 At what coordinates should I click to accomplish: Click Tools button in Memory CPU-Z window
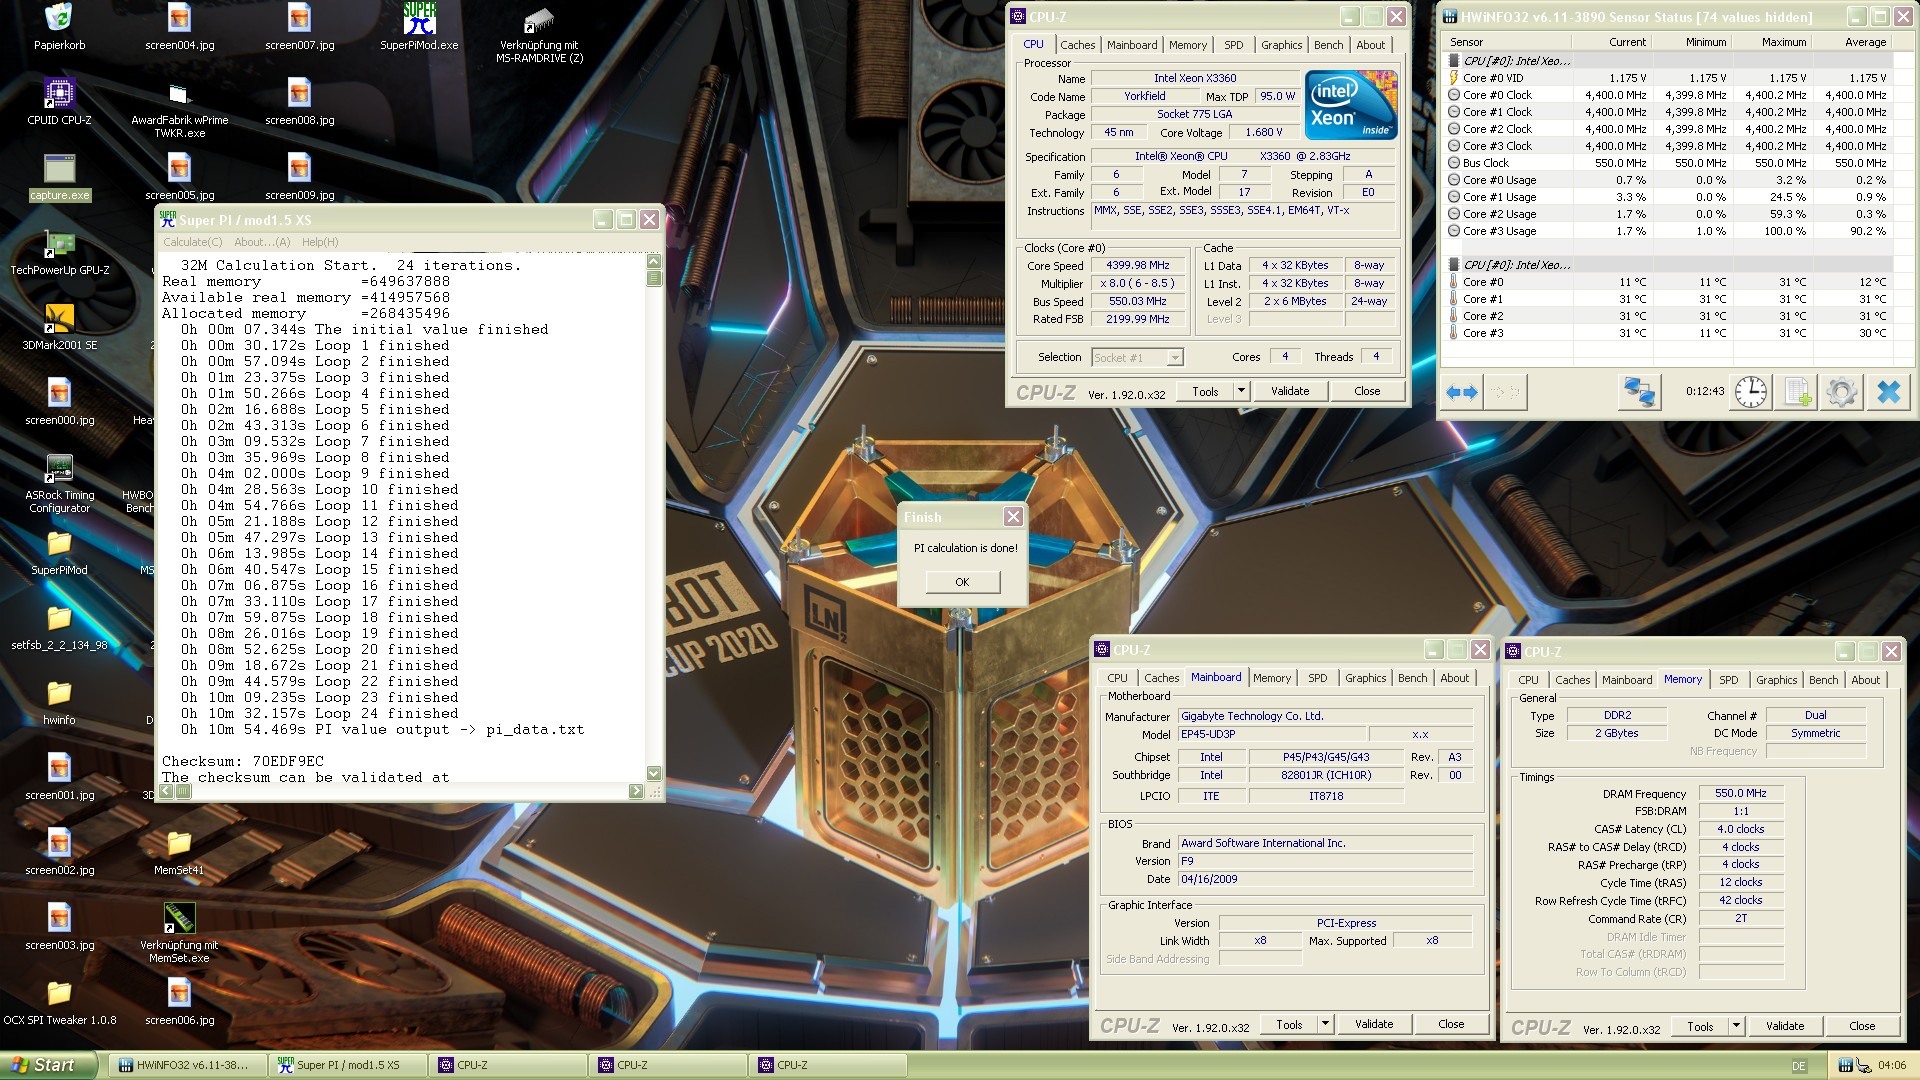click(x=1700, y=1026)
